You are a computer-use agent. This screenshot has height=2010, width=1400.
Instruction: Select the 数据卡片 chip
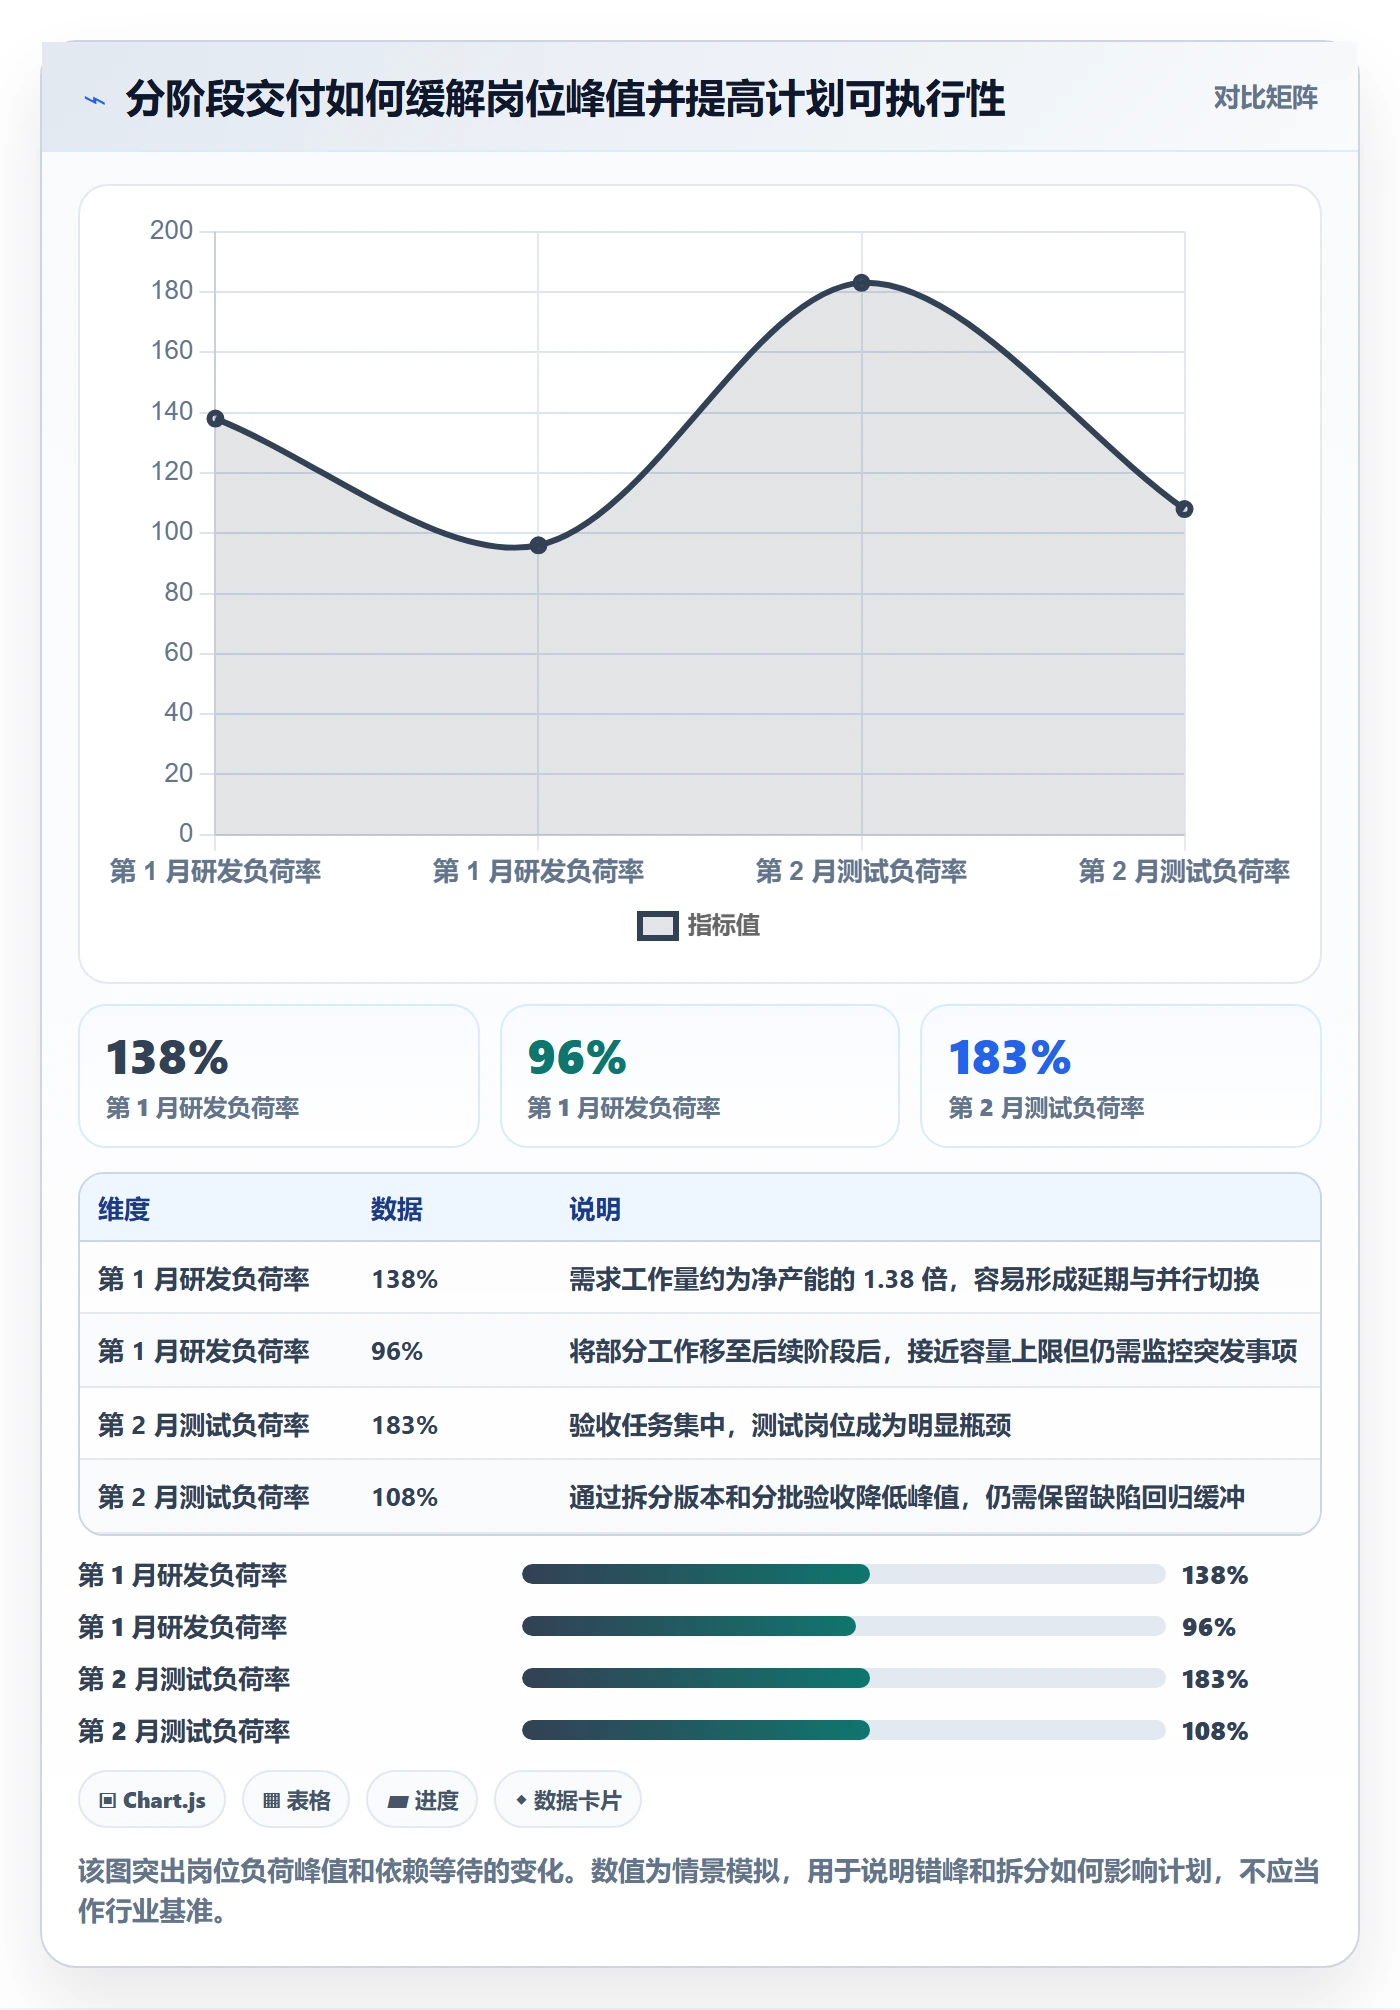(568, 1800)
